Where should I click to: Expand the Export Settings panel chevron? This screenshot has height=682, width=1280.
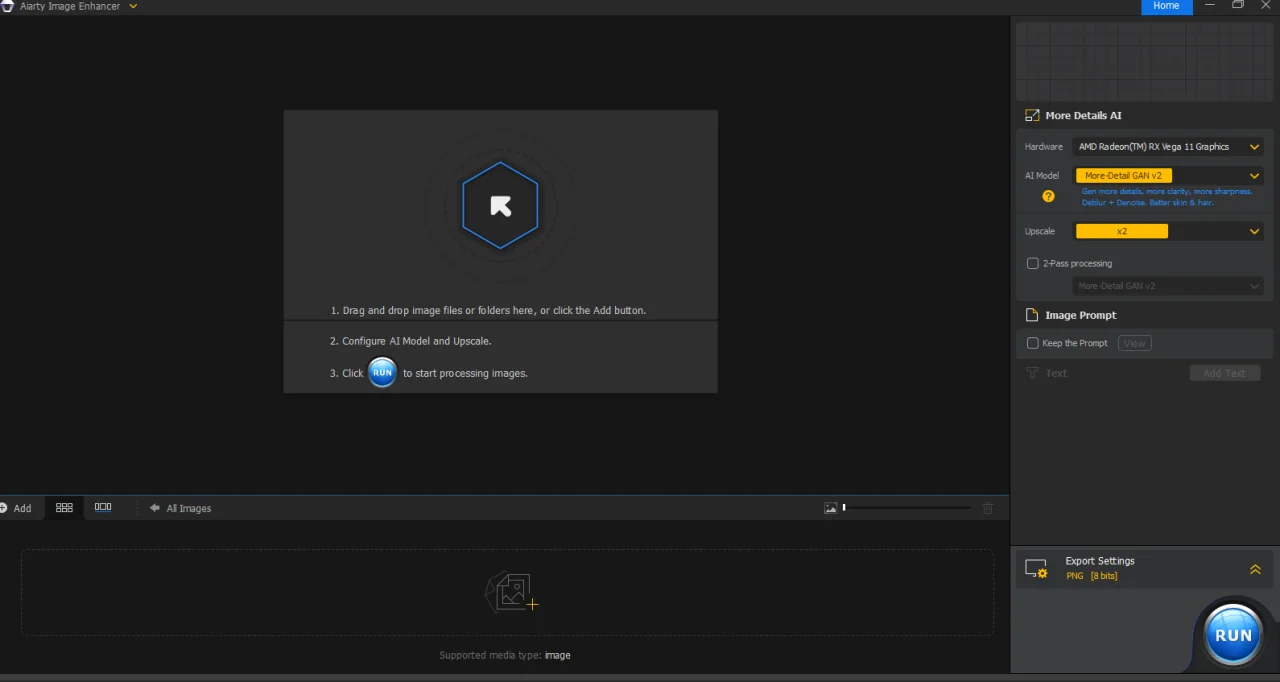(x=1255, y=569)
